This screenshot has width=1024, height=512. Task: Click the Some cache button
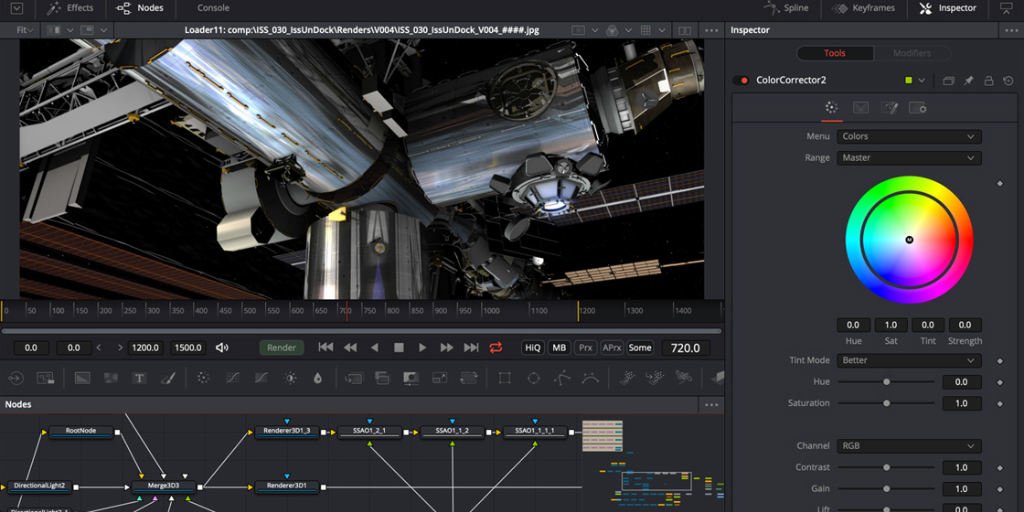tap(640, 347)
